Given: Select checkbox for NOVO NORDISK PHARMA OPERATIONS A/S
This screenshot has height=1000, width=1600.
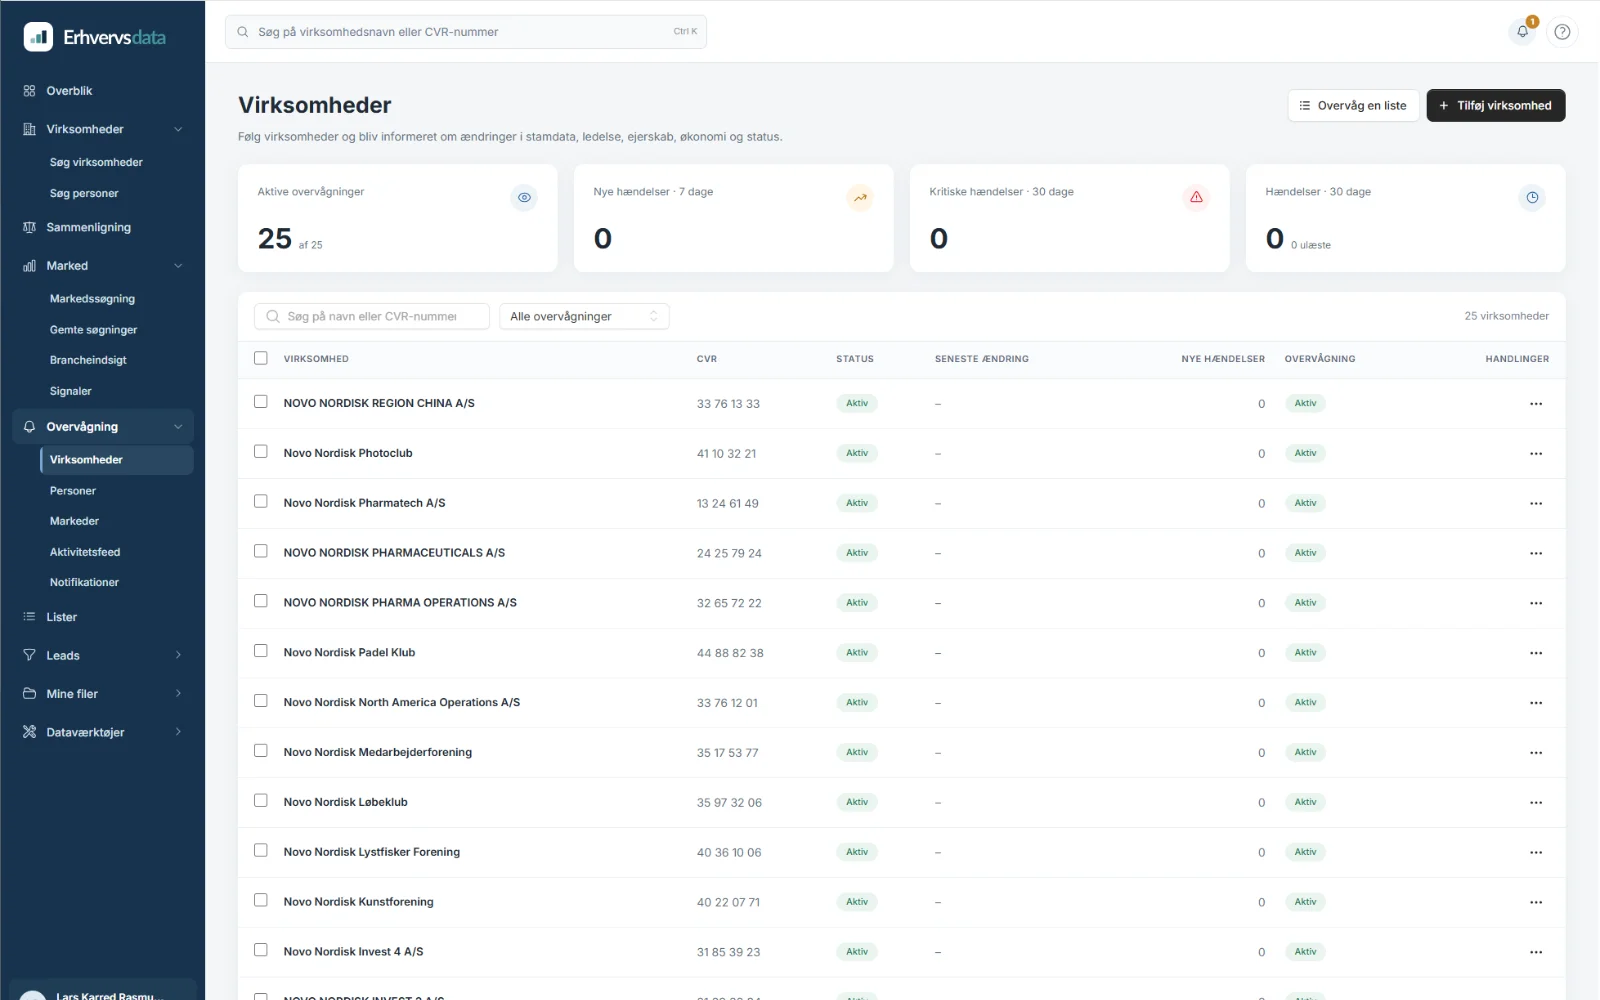Looking at the screenshot, I should click(x=261, y=601).
